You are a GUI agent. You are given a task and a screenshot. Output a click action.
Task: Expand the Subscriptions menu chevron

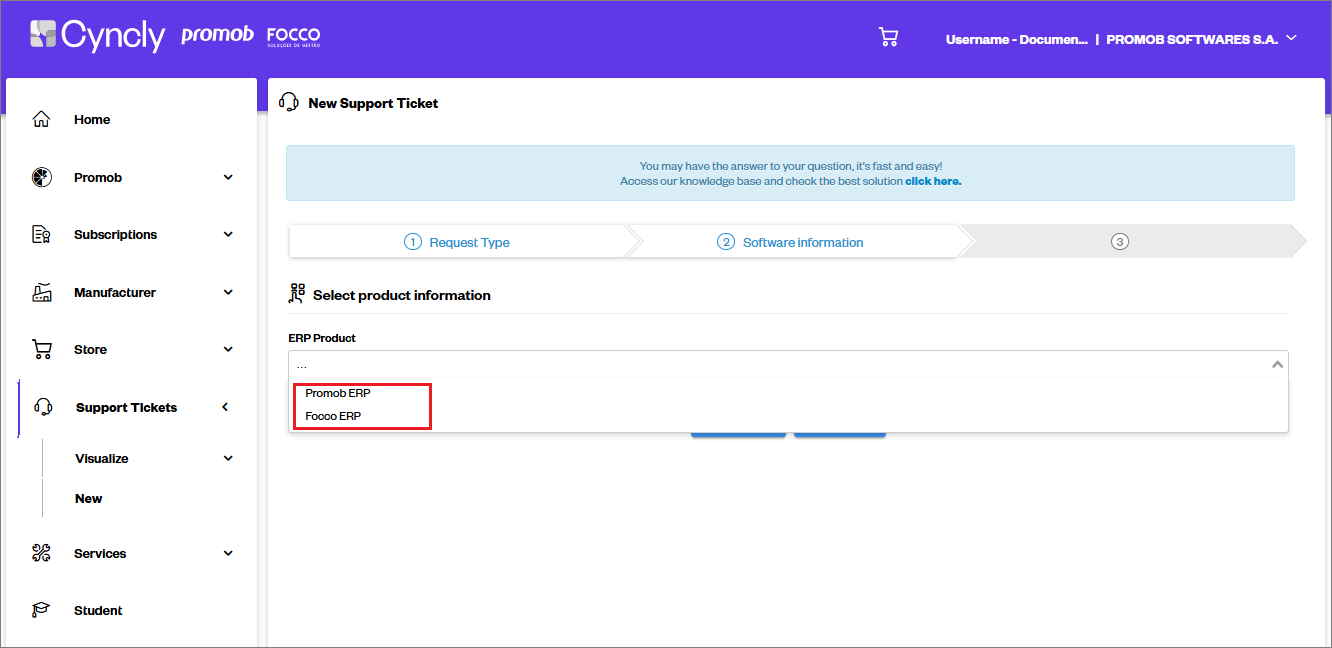pyautogui.click(x=228, y=234)
